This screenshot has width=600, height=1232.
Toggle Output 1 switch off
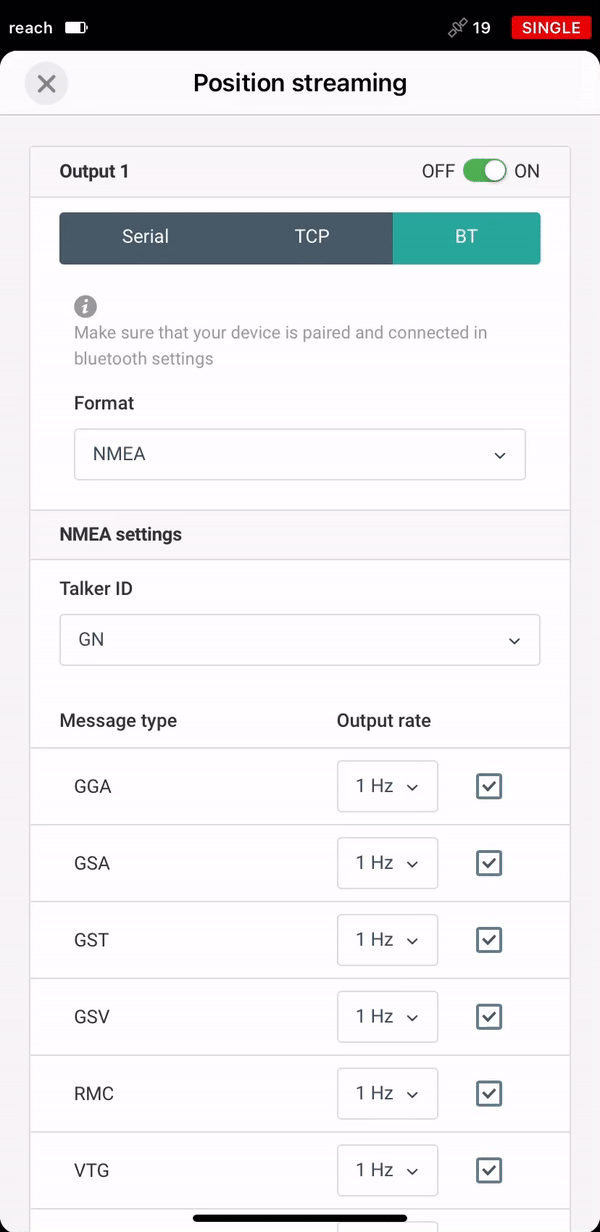[485, 171]
